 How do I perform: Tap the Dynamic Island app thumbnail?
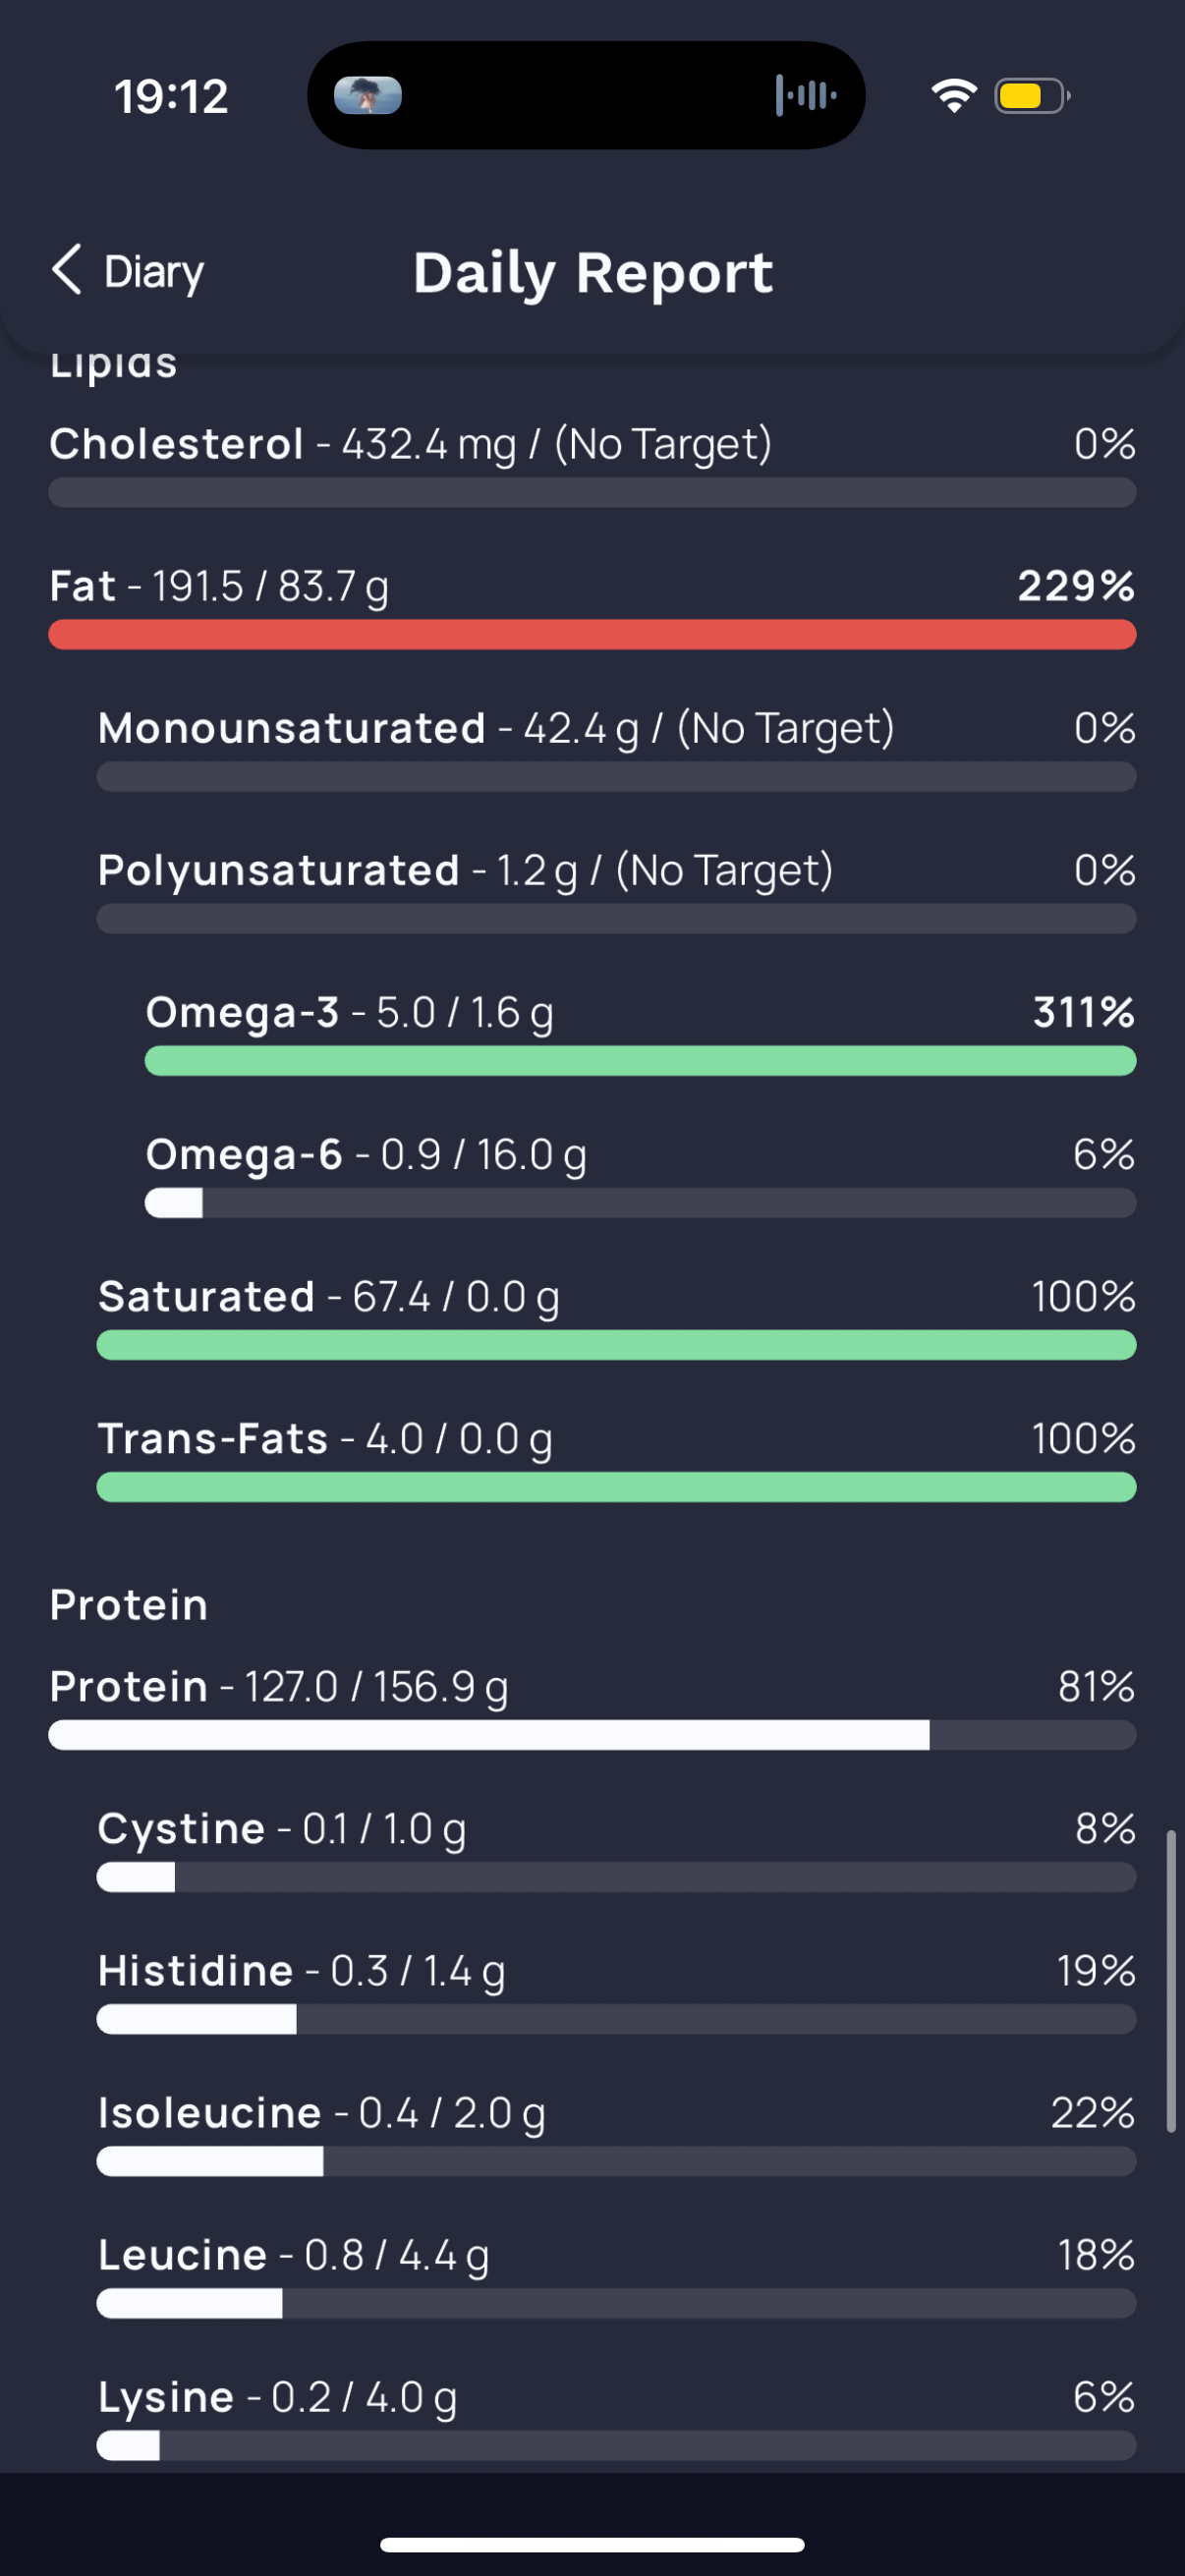pyautogui.click(x=367, y=96)
